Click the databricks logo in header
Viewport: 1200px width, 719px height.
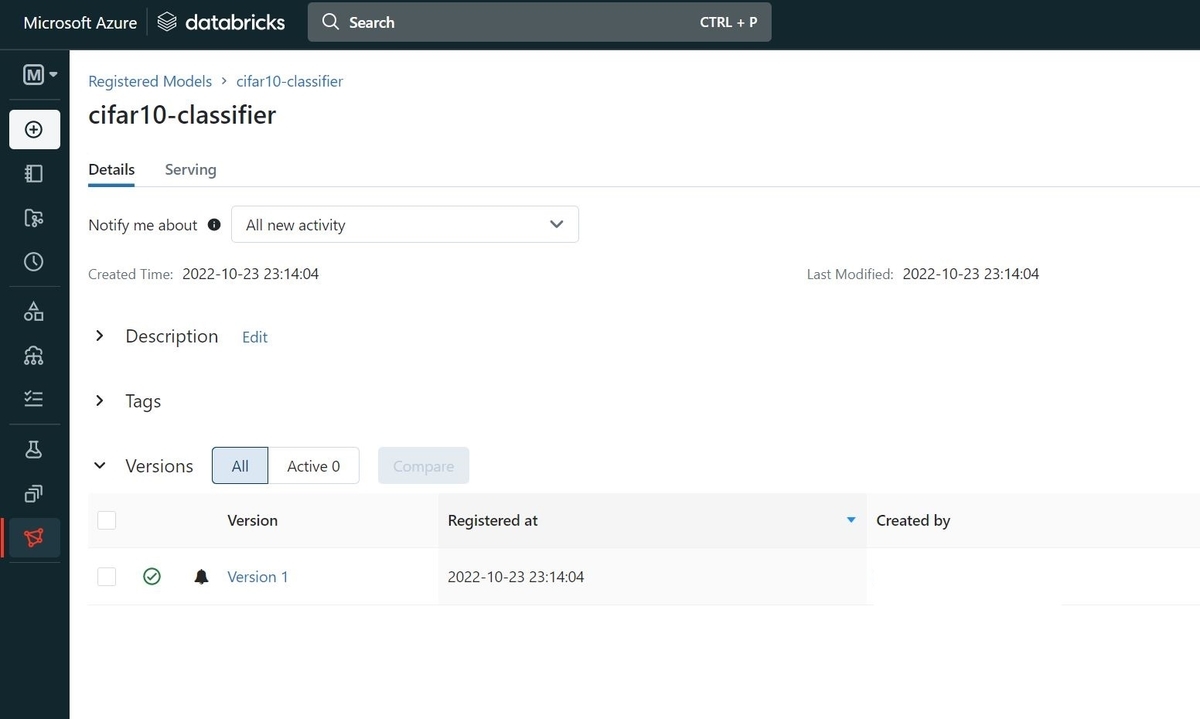[x=222, y=22]
